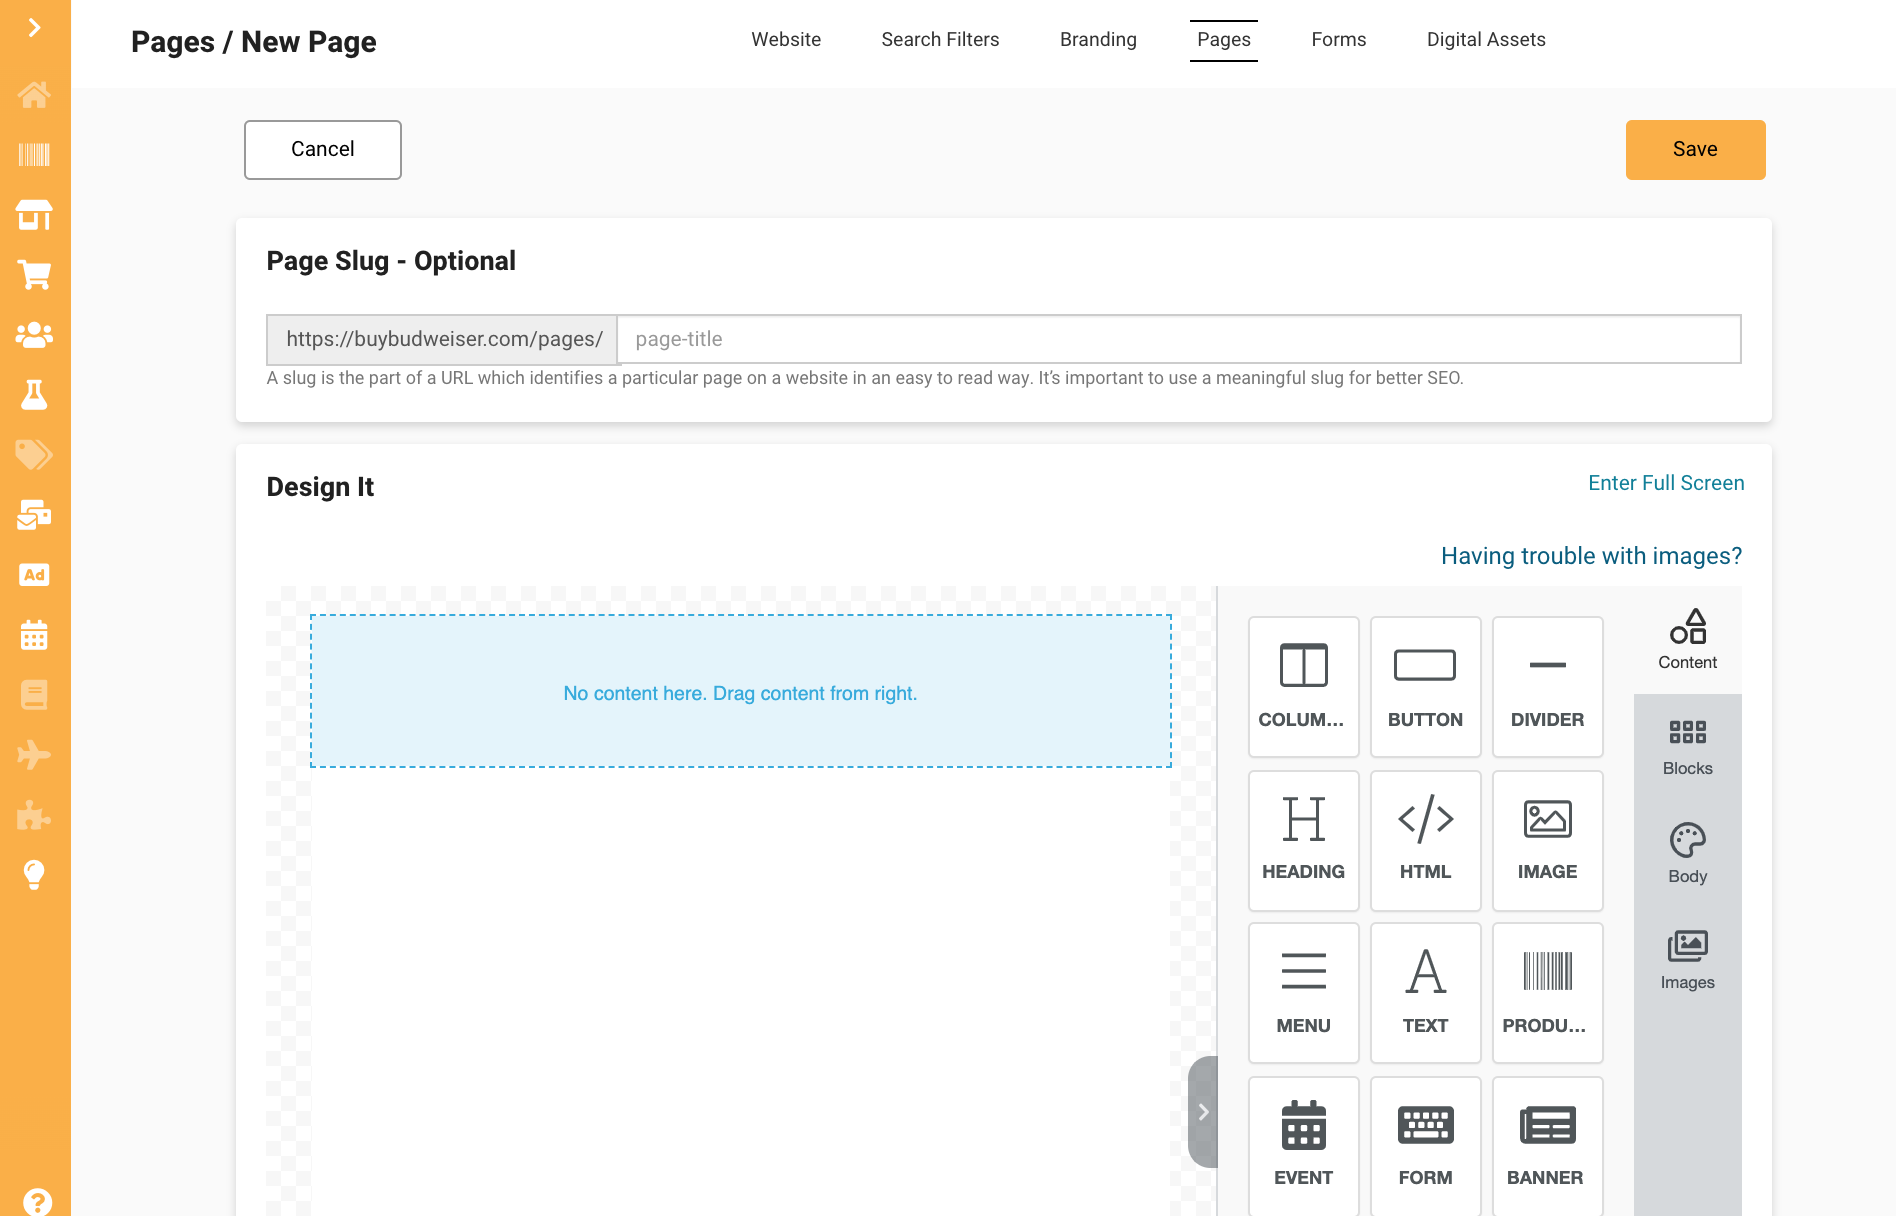Switch to the Digital Assets tab
The height and width of the screenshot is (1216, 1896).
(x=1486, y=40)
